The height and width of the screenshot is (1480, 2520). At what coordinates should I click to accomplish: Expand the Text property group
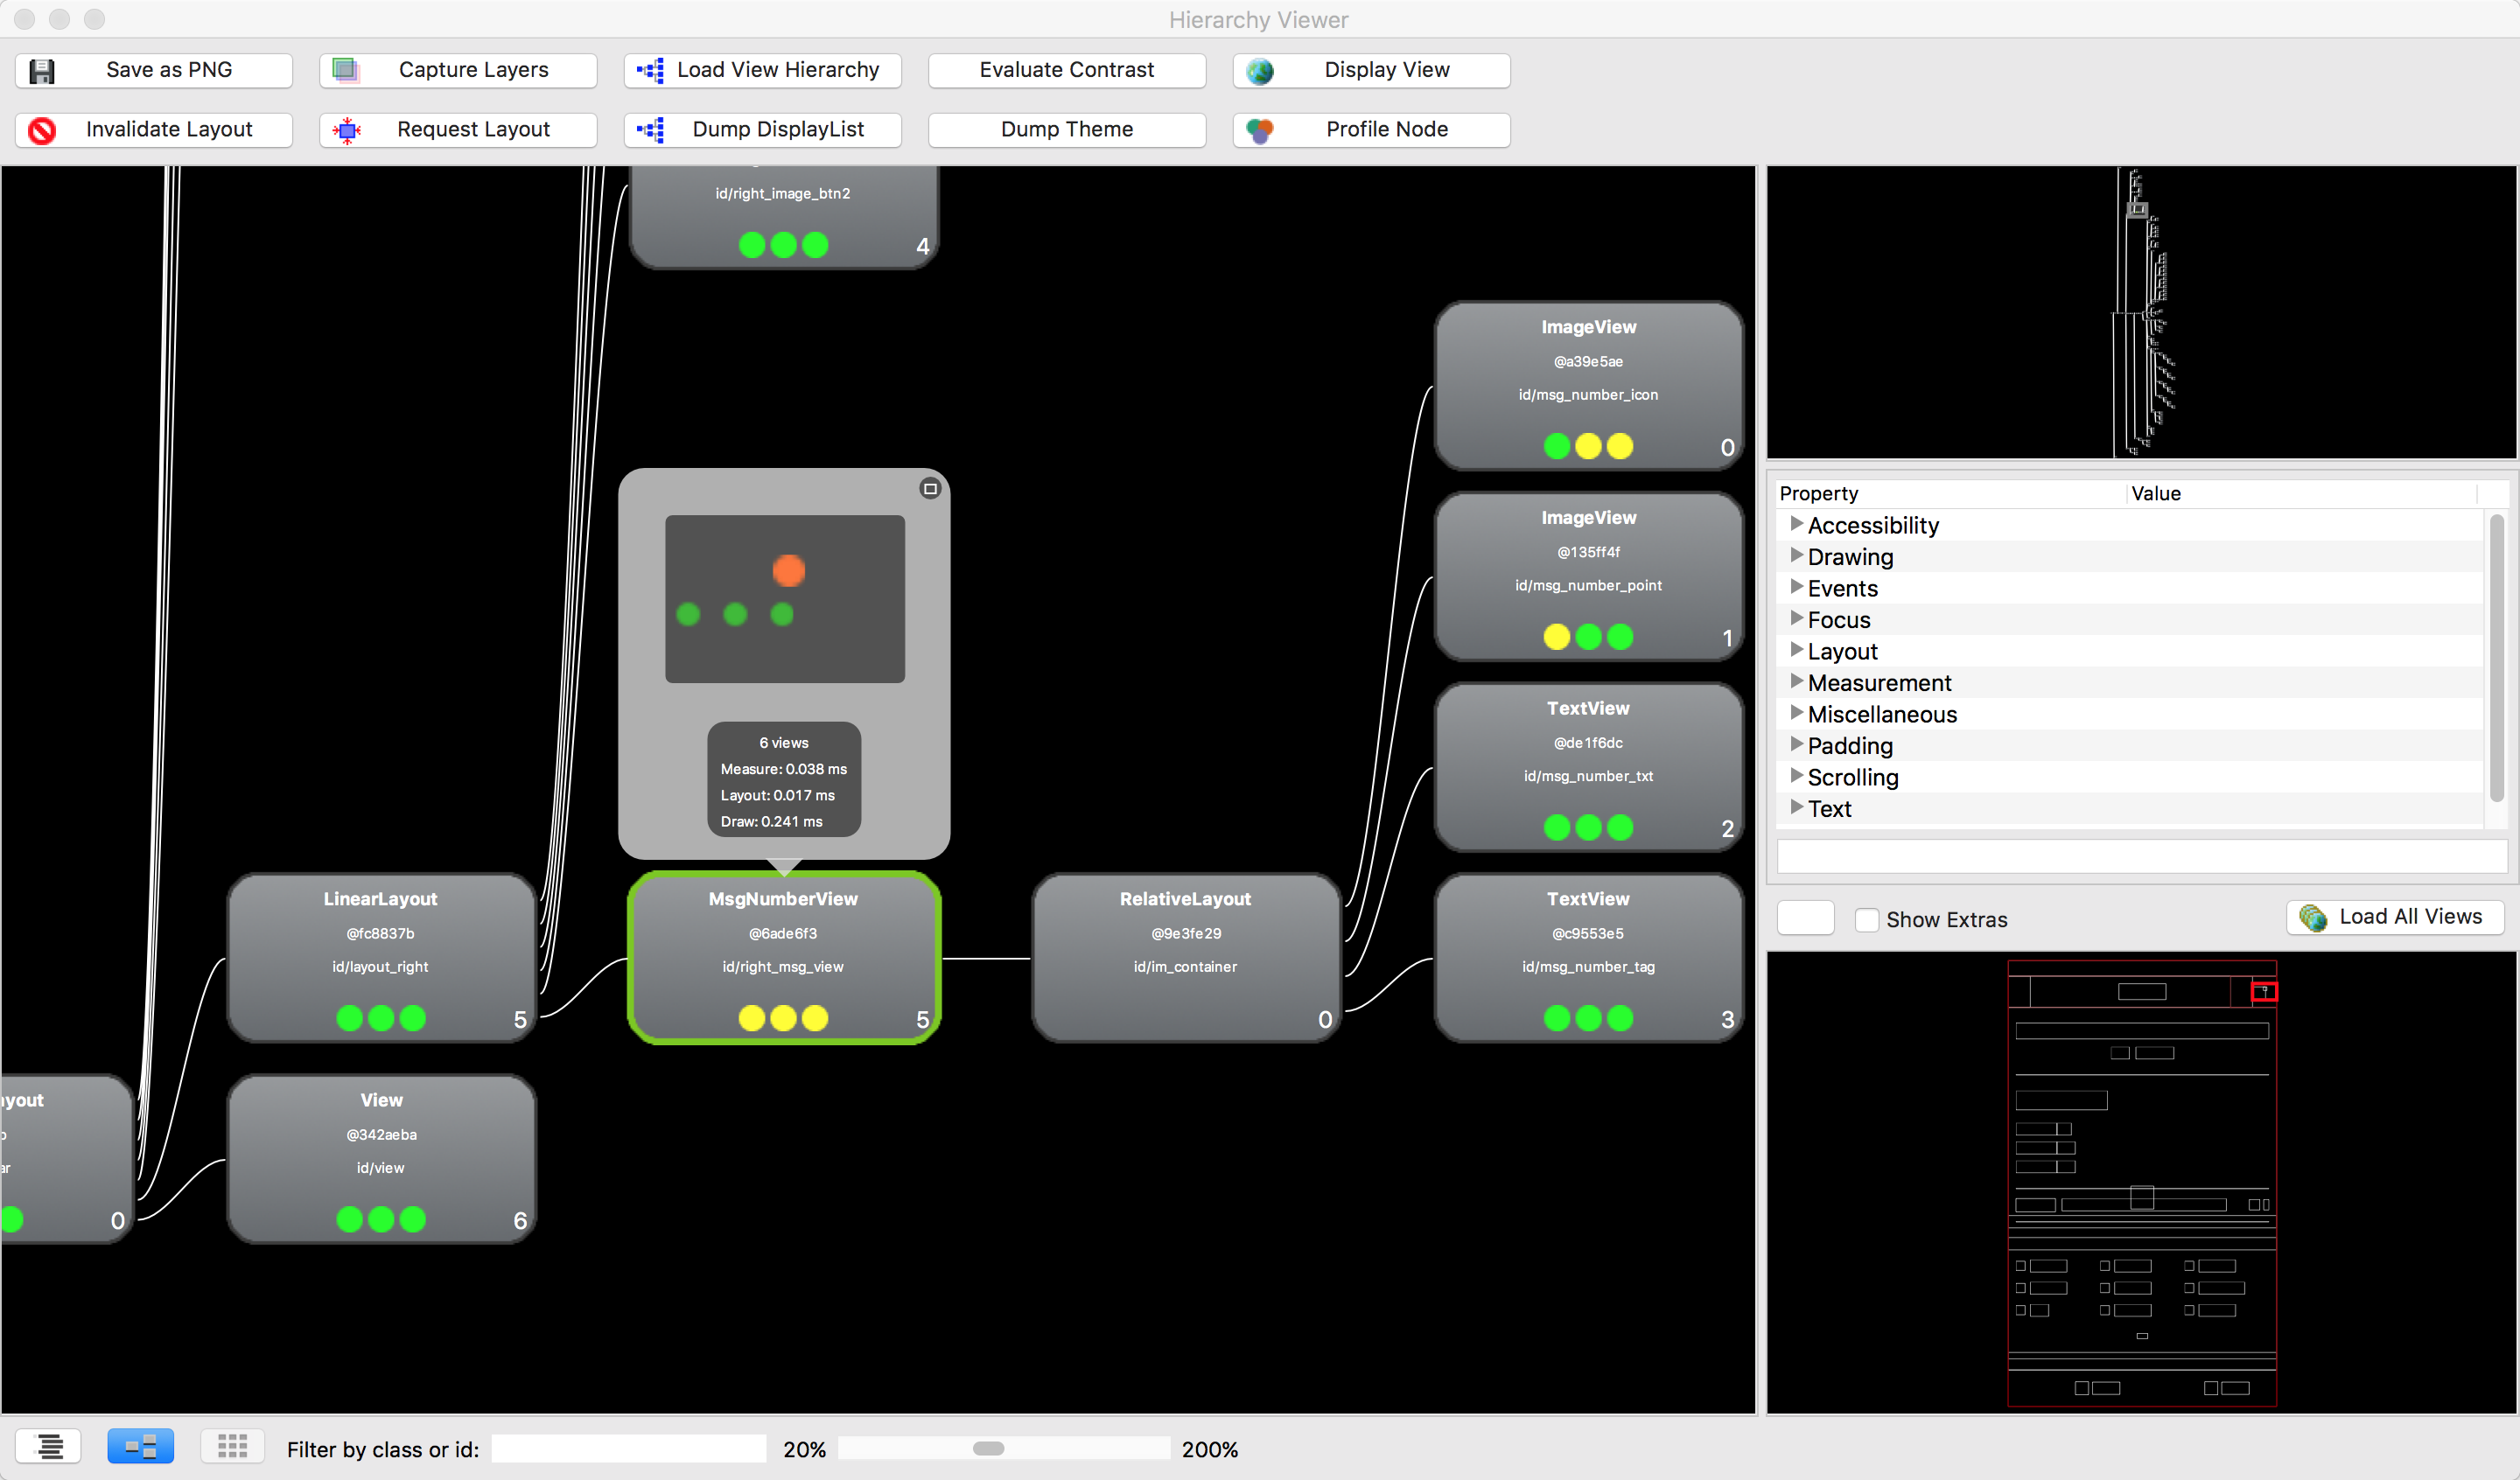[1797, 808]
